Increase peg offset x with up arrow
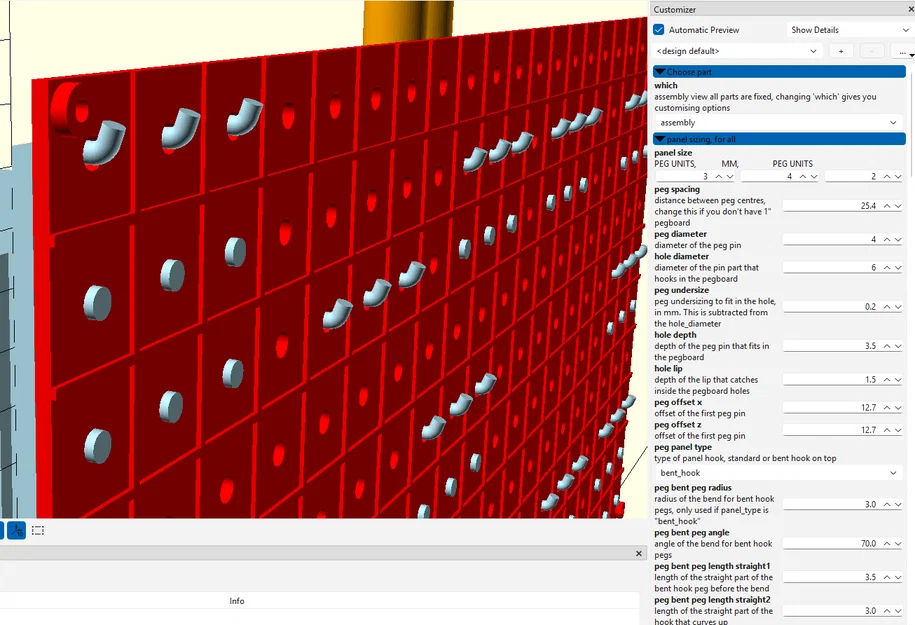The width and height of the screenshot is (915, 625). pyautogui.click(x=887, y=408)
